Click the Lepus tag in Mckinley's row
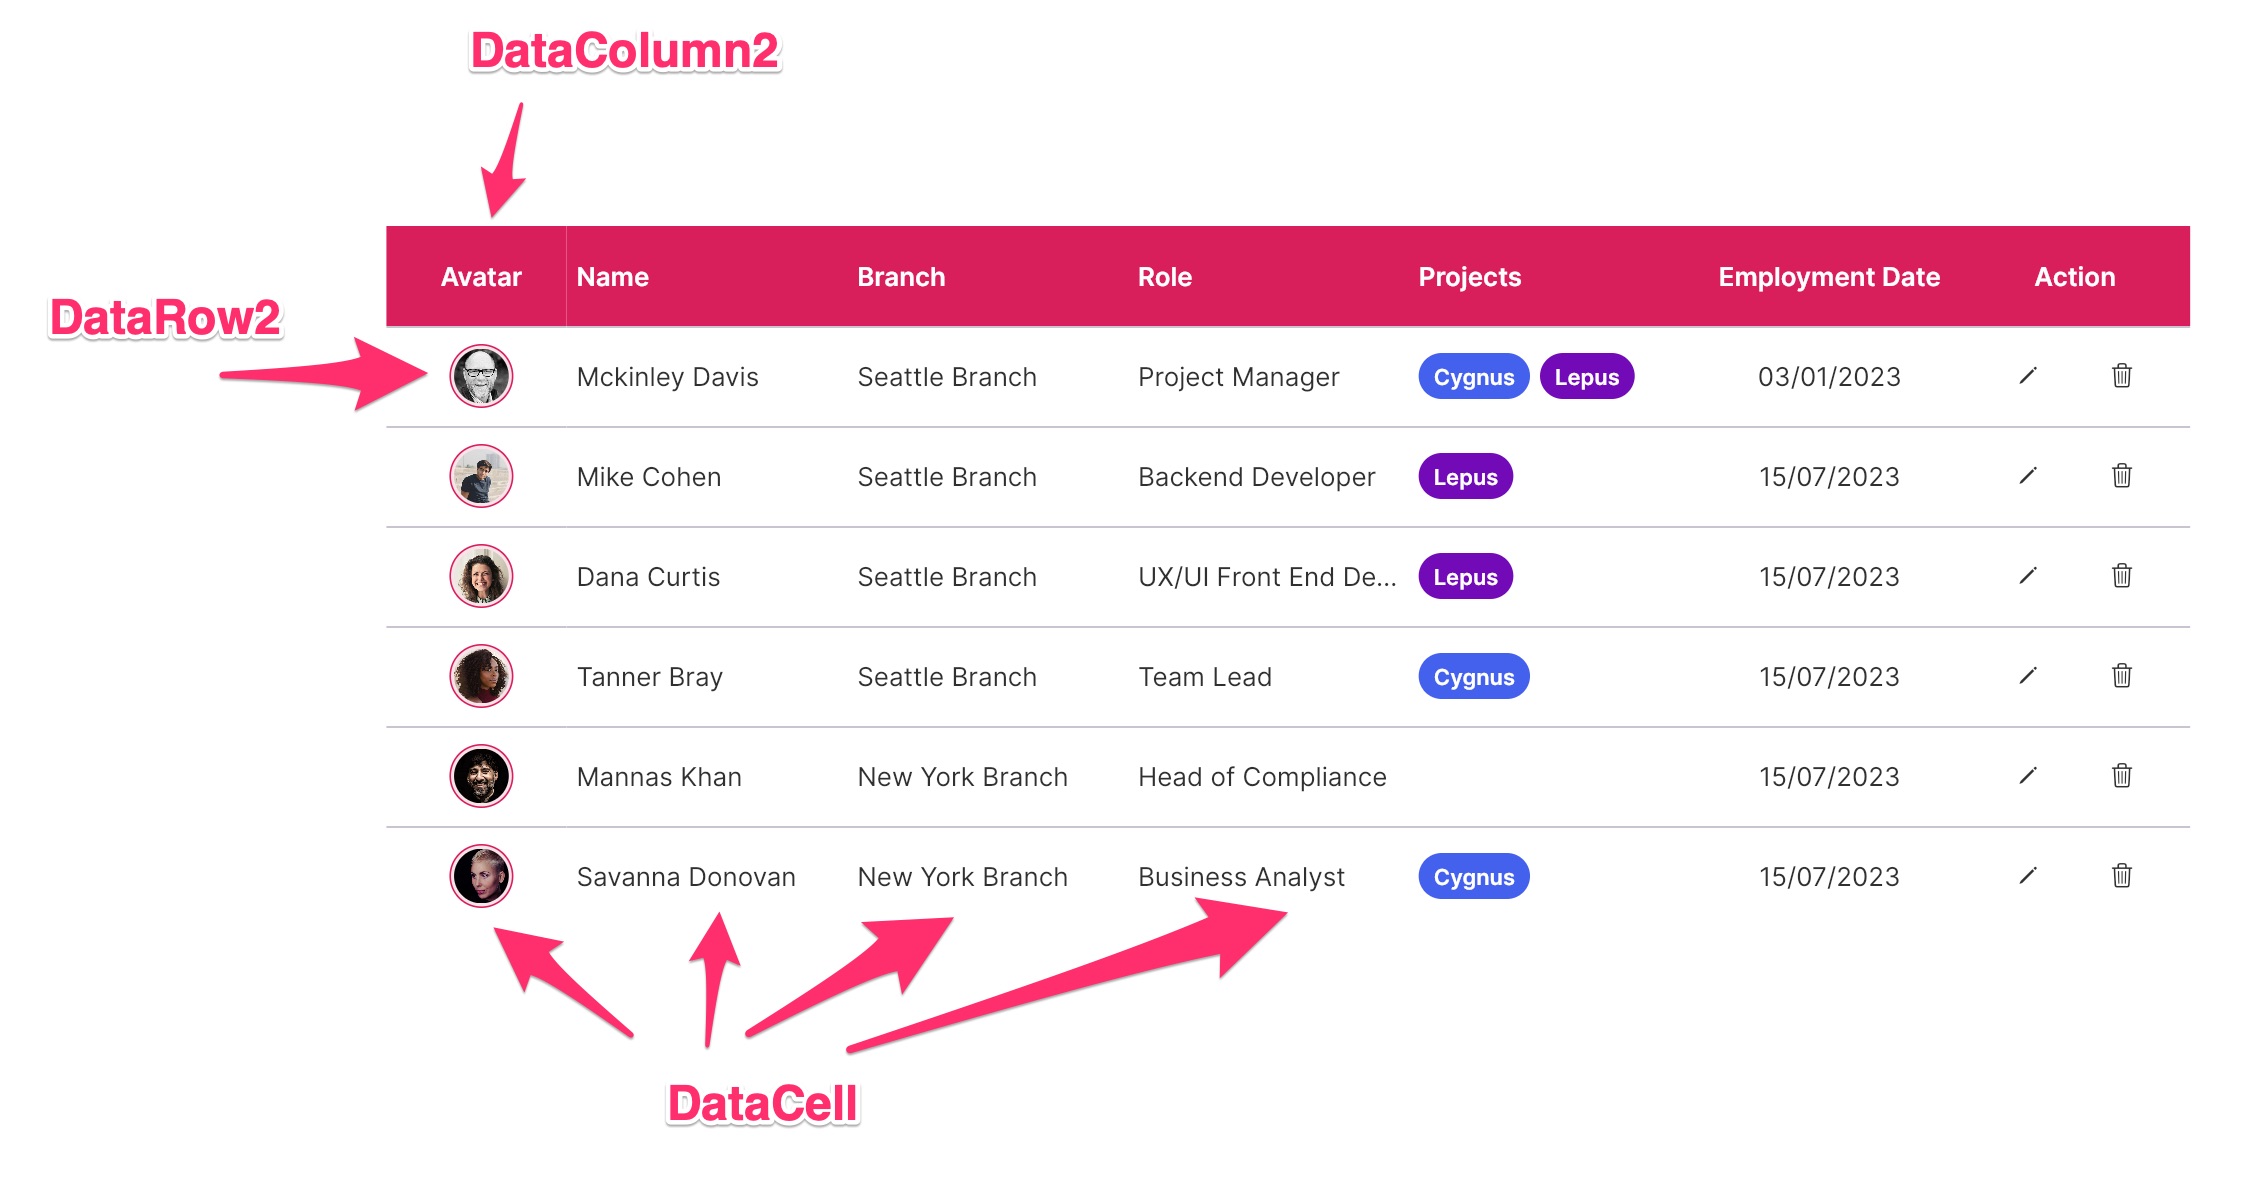 click(1586, 377)
